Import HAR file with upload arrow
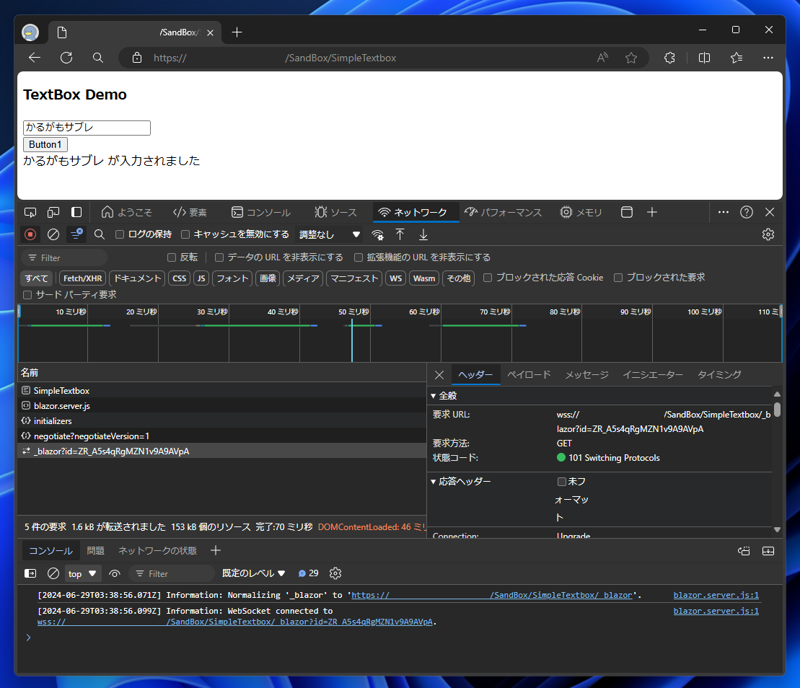 (400, 234)
